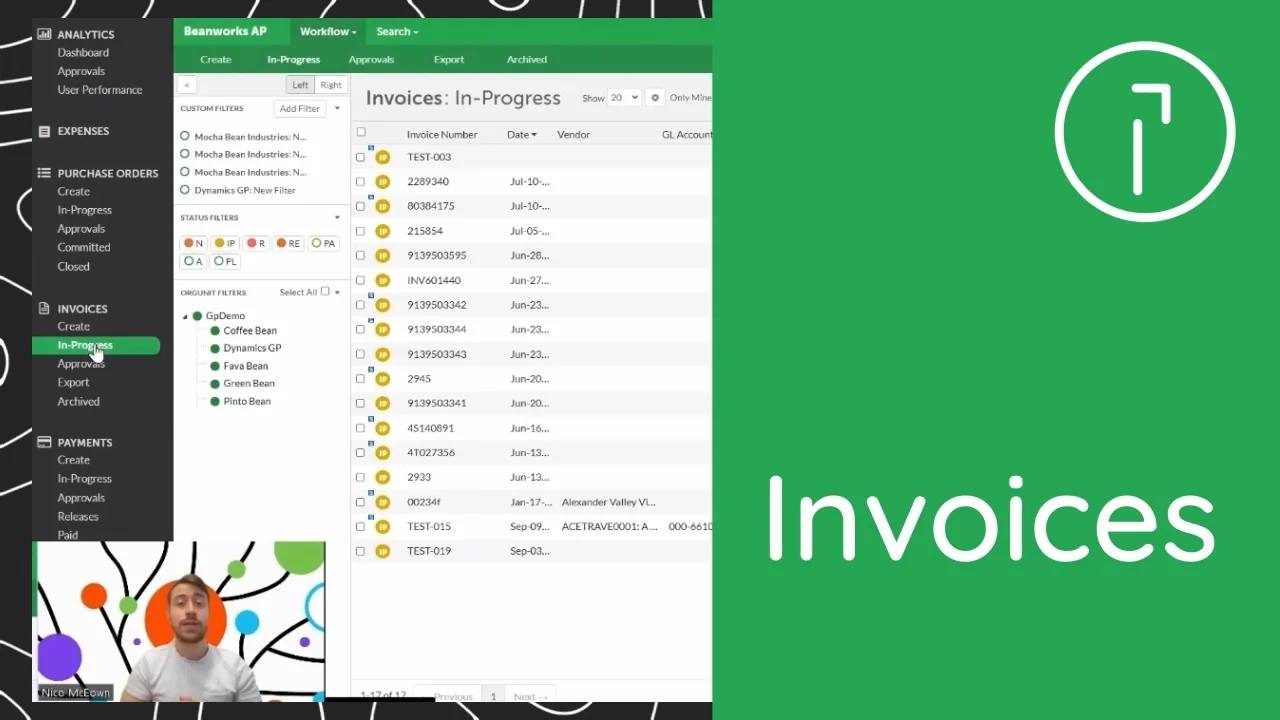
Task: Click the Add Filter button
Action: click(300, 108)
